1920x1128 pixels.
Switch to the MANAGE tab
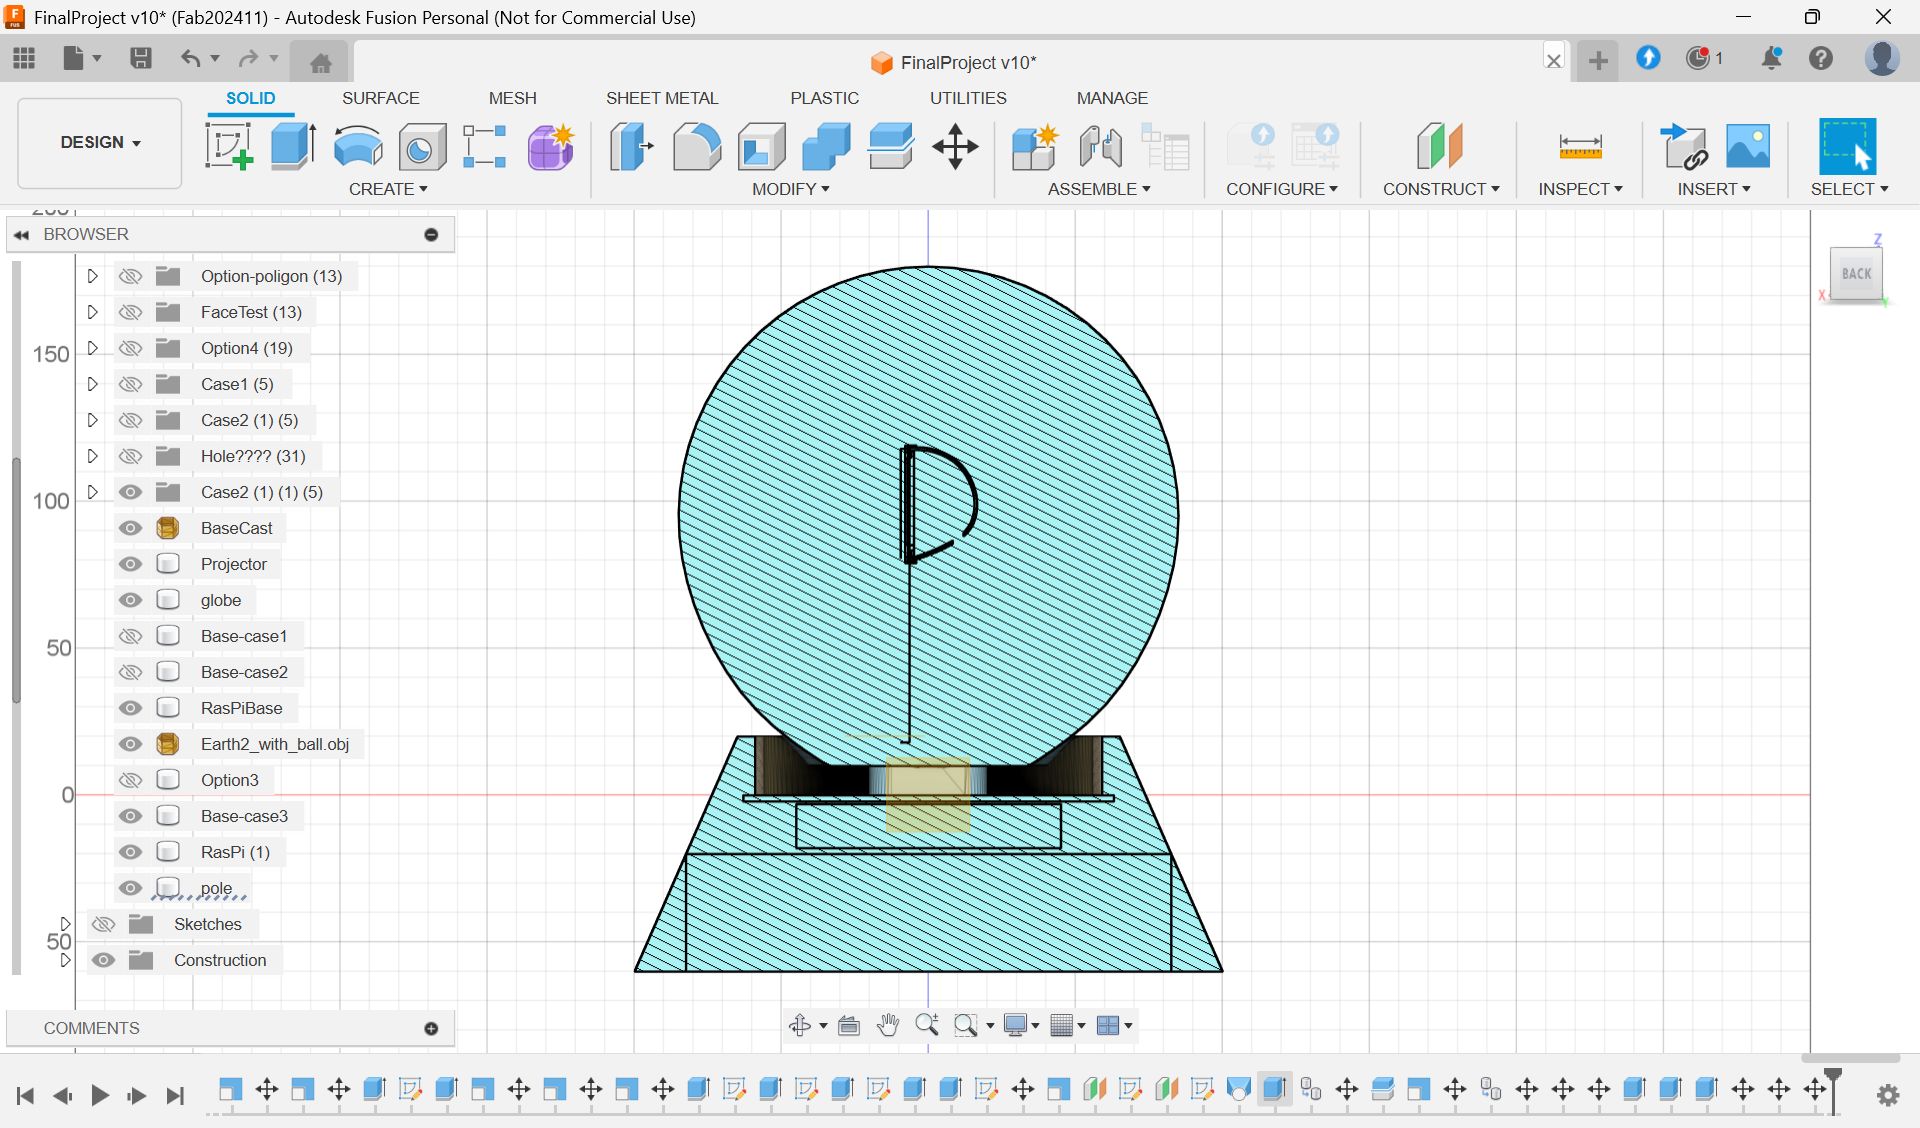[x=1112, y=98]
